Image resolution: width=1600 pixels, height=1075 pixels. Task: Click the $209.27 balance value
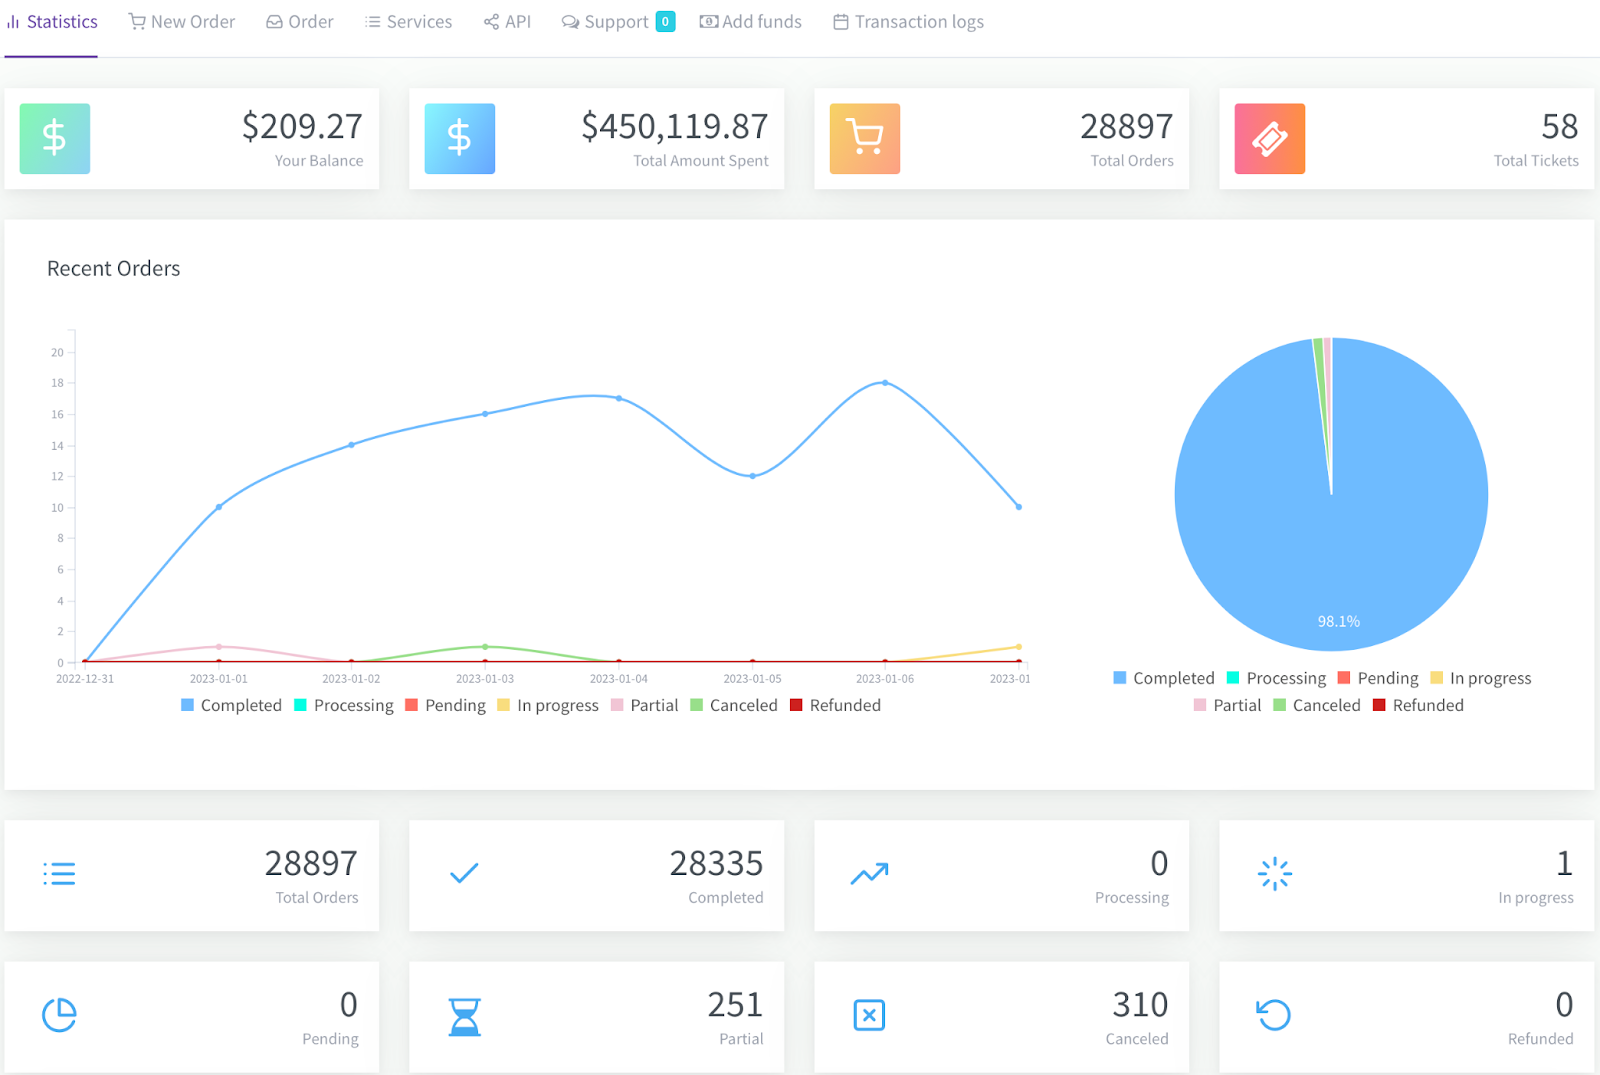tap(303, 127)
